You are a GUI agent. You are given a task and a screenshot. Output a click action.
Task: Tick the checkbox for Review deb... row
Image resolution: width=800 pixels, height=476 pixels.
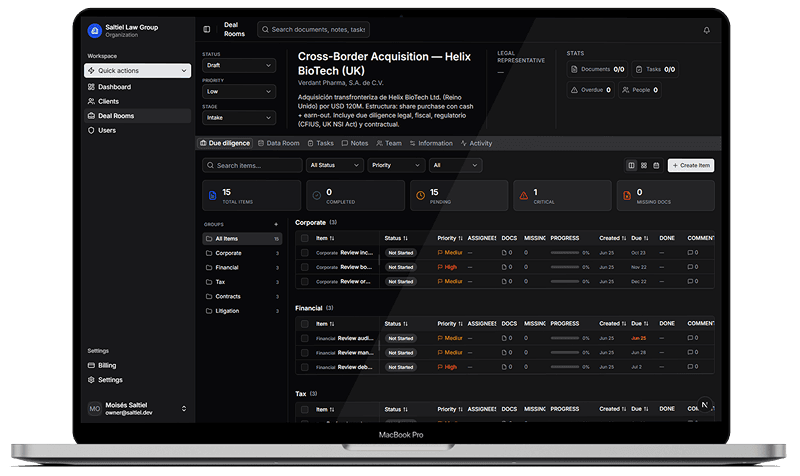coord(305,367)
